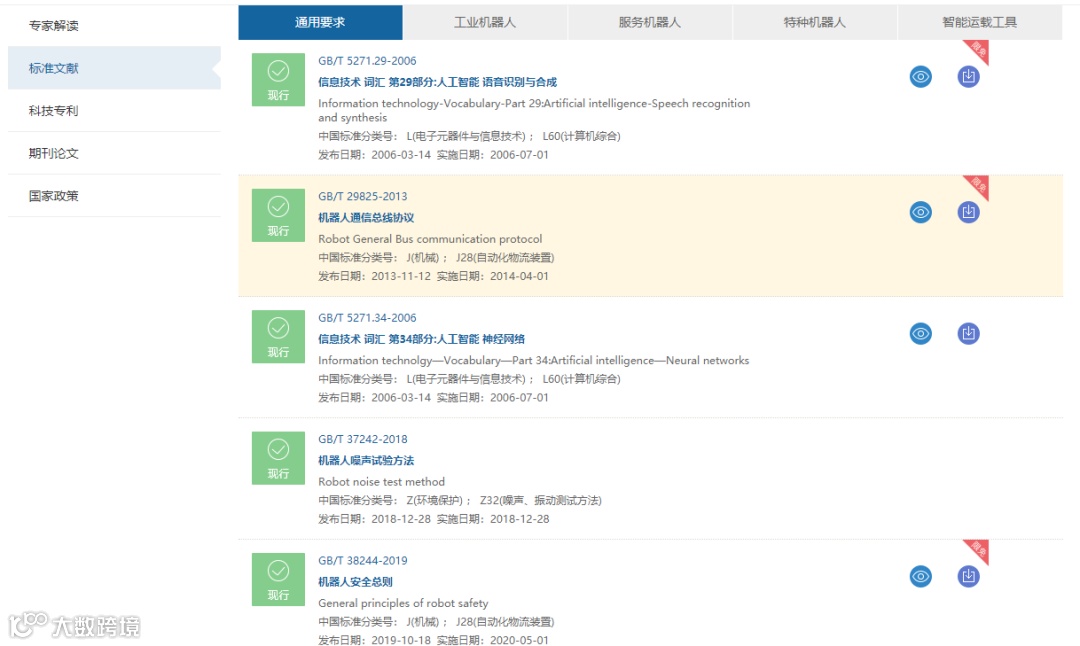Click 现行 status badge of GB/T 29825-2013
The width and height of the screenshot is (1080, 646).
[278, 215]
